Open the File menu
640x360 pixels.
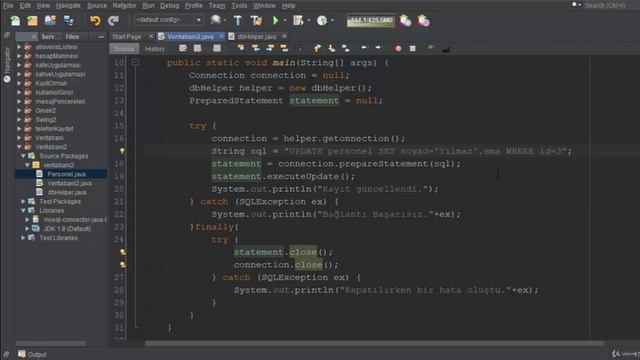tap(8, 6)
